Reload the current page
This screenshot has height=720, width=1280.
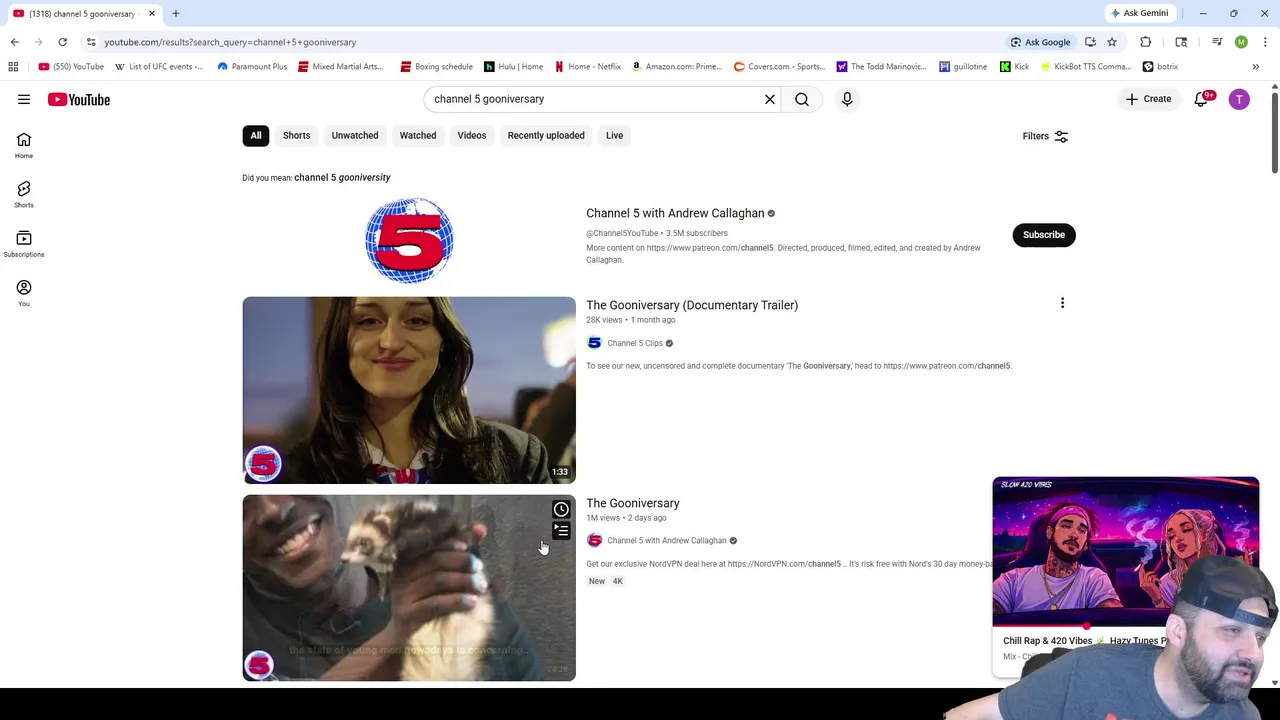[62, 42]
